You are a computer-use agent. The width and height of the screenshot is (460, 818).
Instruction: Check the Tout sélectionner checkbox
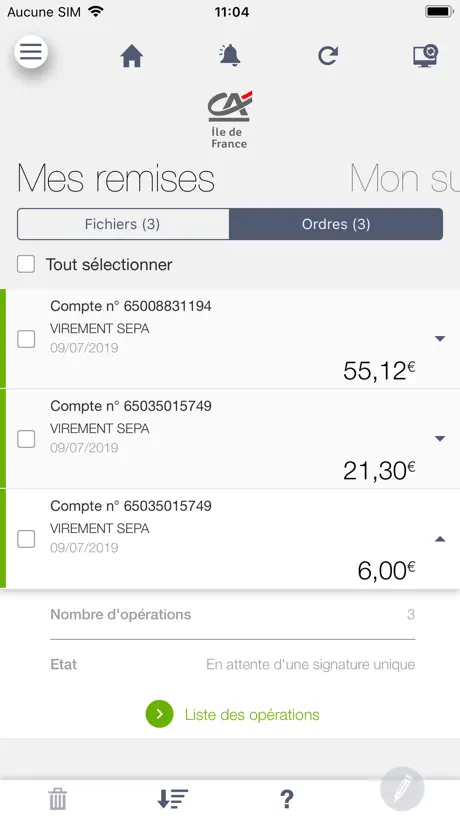[26, 264]
